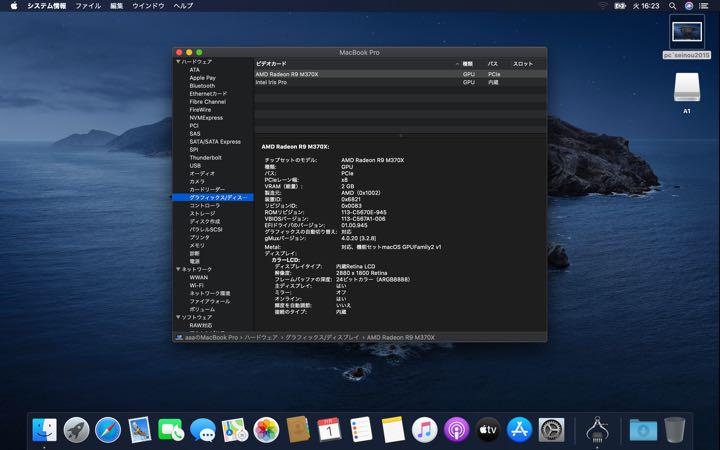Screen dimensions: 720x450
Task: Select FireWire in sidebar
Action: pos(200,110)
